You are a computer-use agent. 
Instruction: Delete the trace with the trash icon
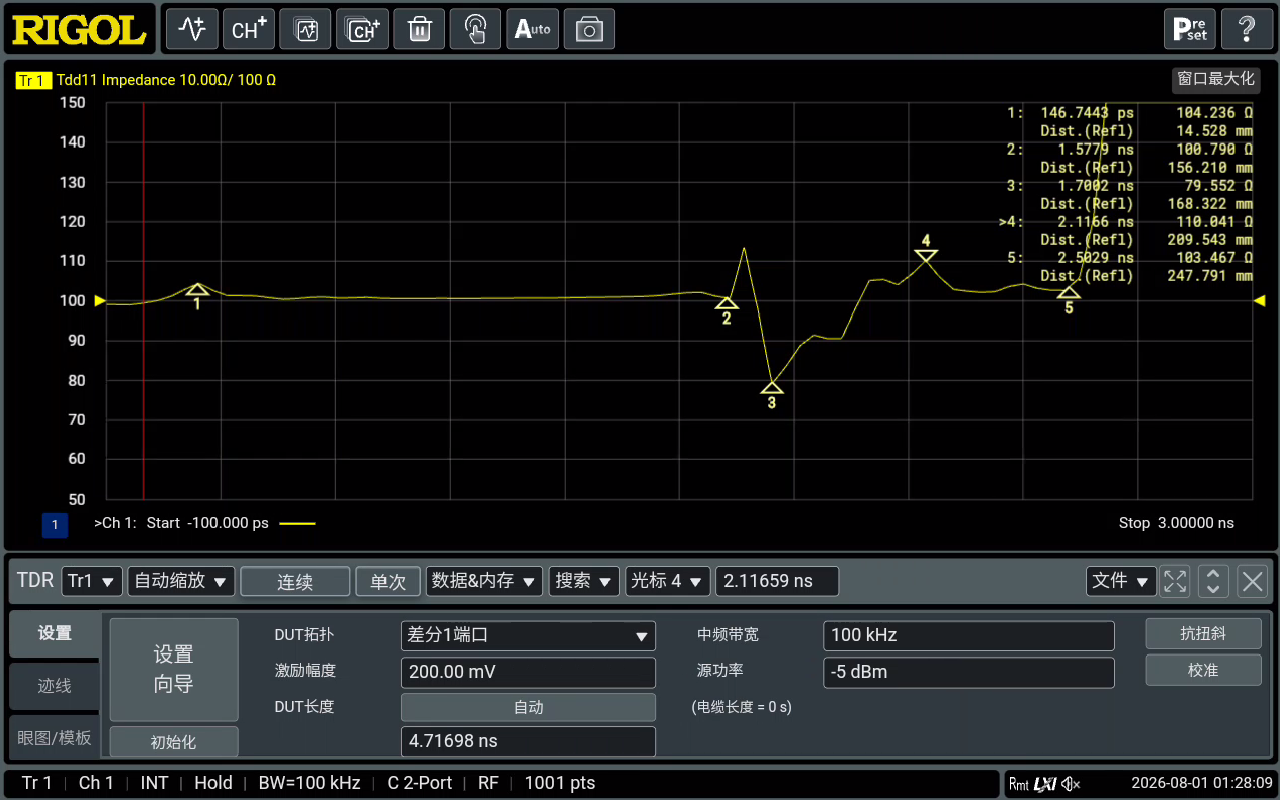(x=419, y=29)
